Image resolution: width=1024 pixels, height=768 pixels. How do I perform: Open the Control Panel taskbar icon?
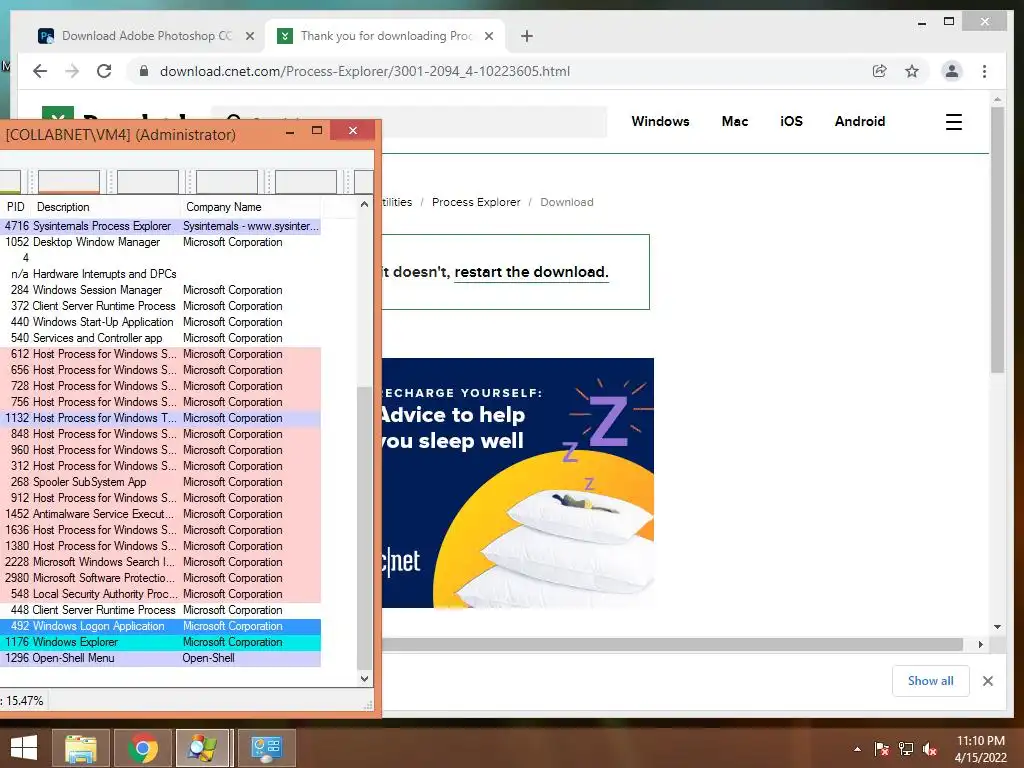[266, 748]
